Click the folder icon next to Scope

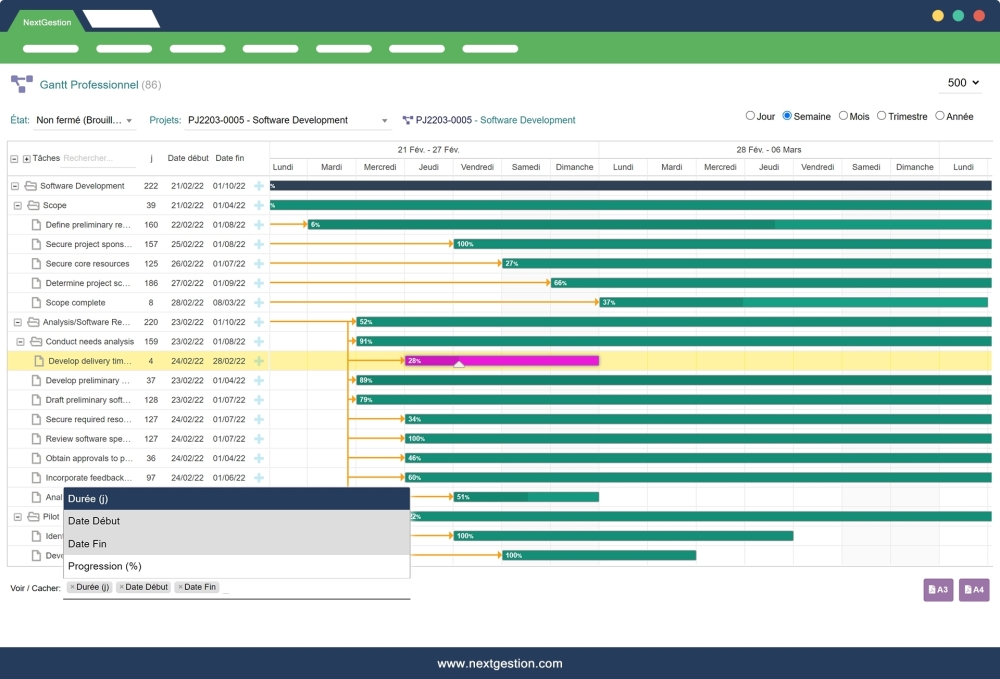click(31, 205)
